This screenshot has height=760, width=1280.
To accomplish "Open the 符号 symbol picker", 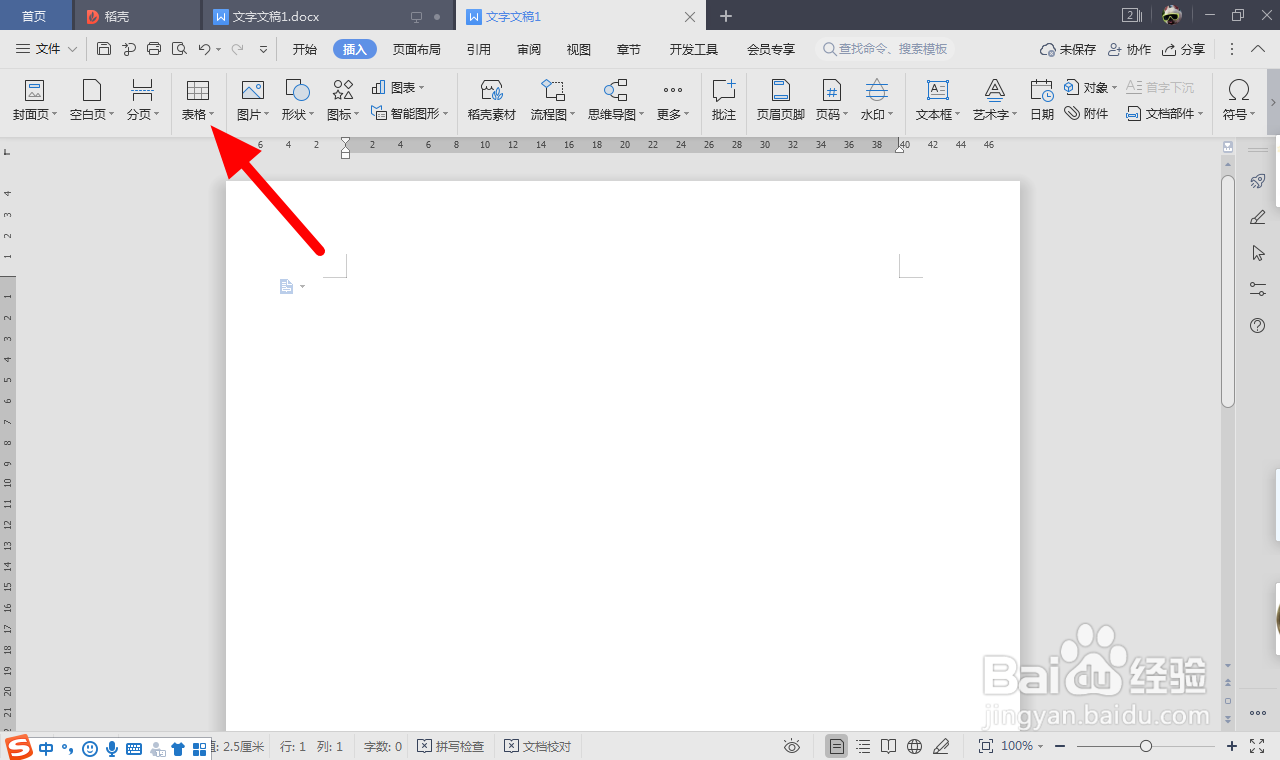I will (x=1239, y=101).
